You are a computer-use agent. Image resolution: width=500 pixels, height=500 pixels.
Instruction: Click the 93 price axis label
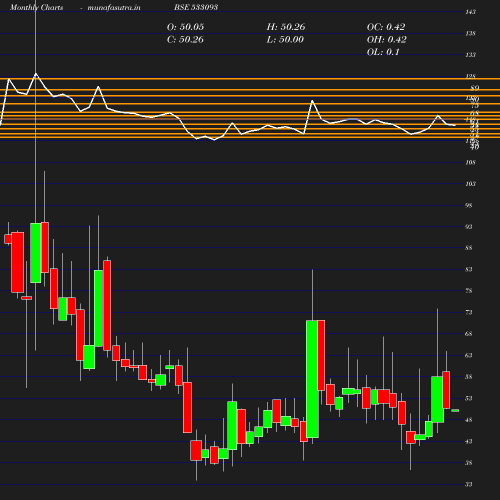tap(469, 227)
